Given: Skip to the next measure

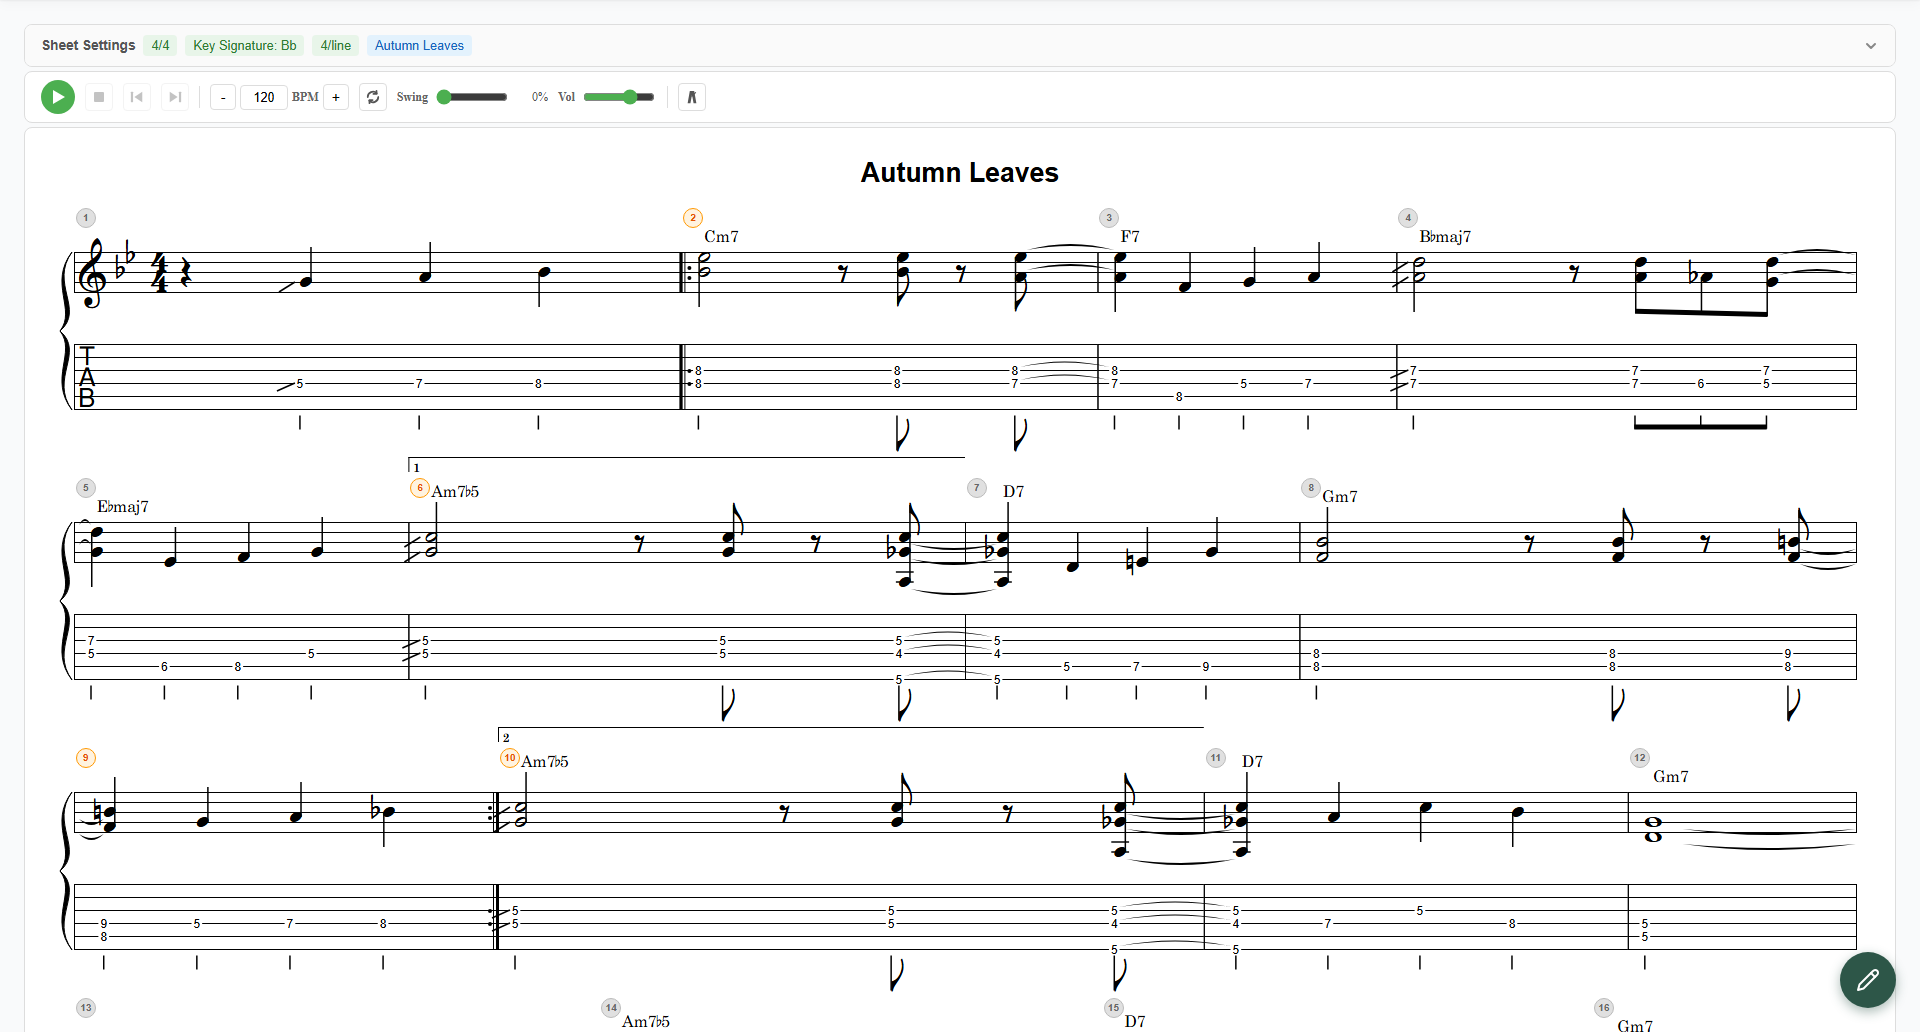Looking at the screenshot, I should 175,97.
